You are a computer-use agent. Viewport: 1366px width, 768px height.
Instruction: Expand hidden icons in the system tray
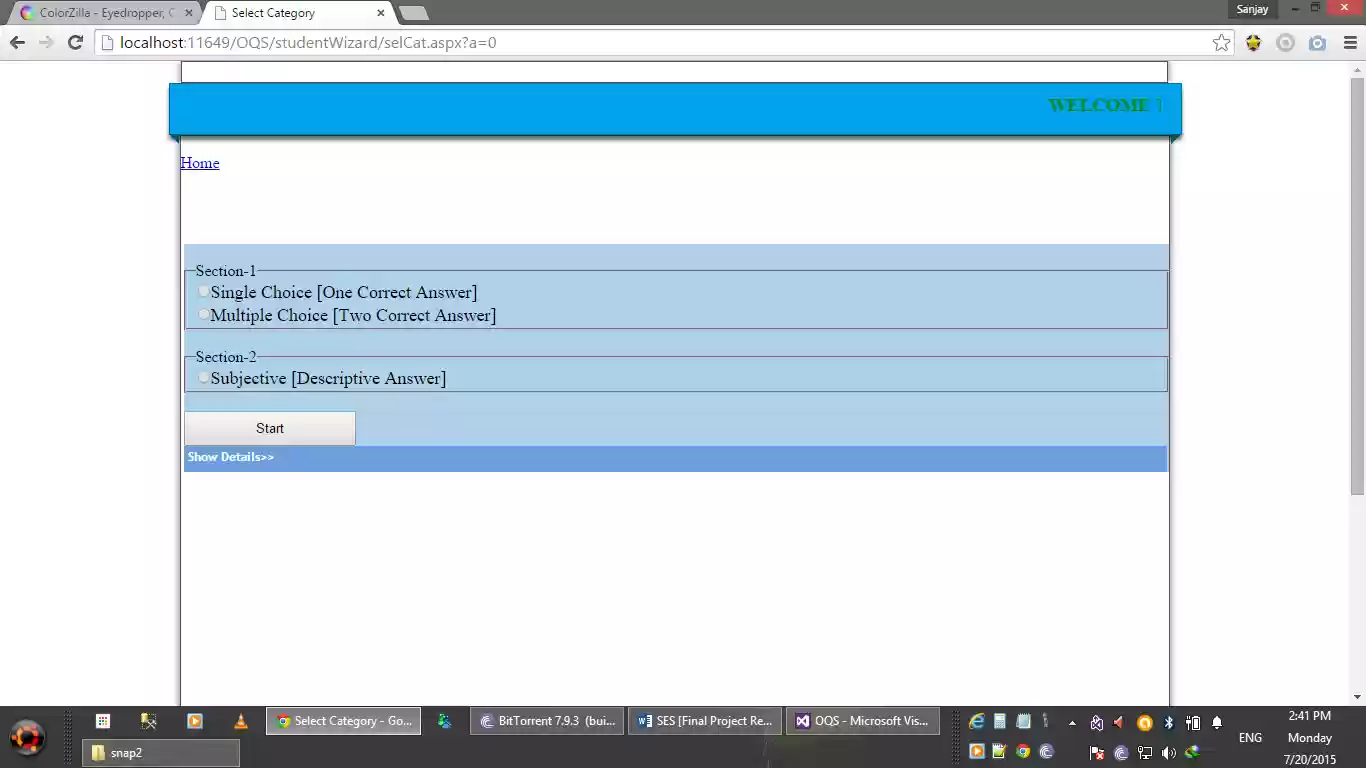(1072, 723)
